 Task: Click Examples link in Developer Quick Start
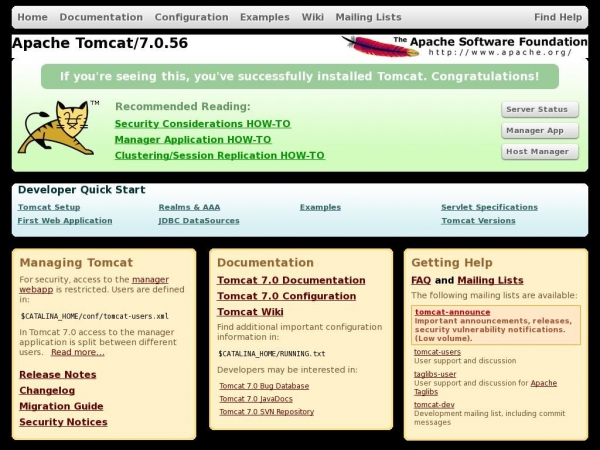click(320, 207)
